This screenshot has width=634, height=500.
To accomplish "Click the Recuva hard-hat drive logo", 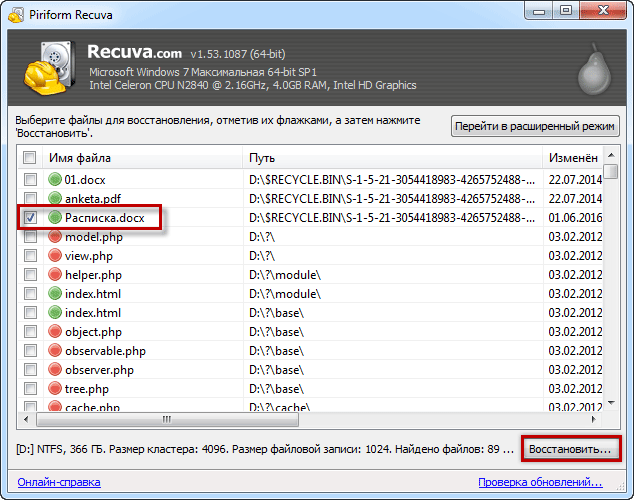I will point(48,66).
